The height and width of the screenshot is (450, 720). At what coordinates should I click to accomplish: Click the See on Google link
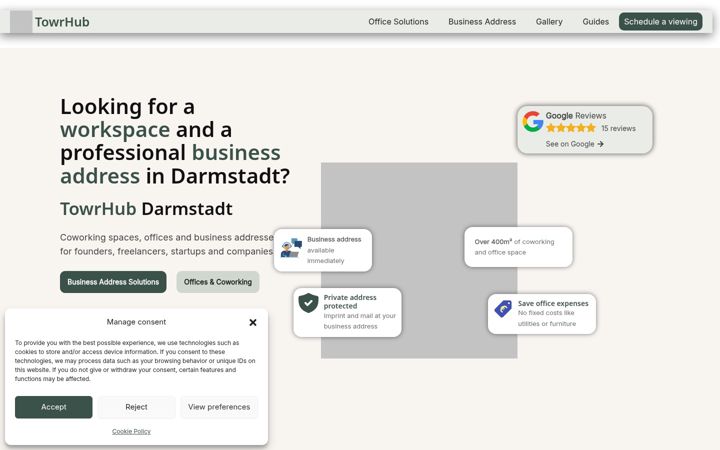(574, 144)
